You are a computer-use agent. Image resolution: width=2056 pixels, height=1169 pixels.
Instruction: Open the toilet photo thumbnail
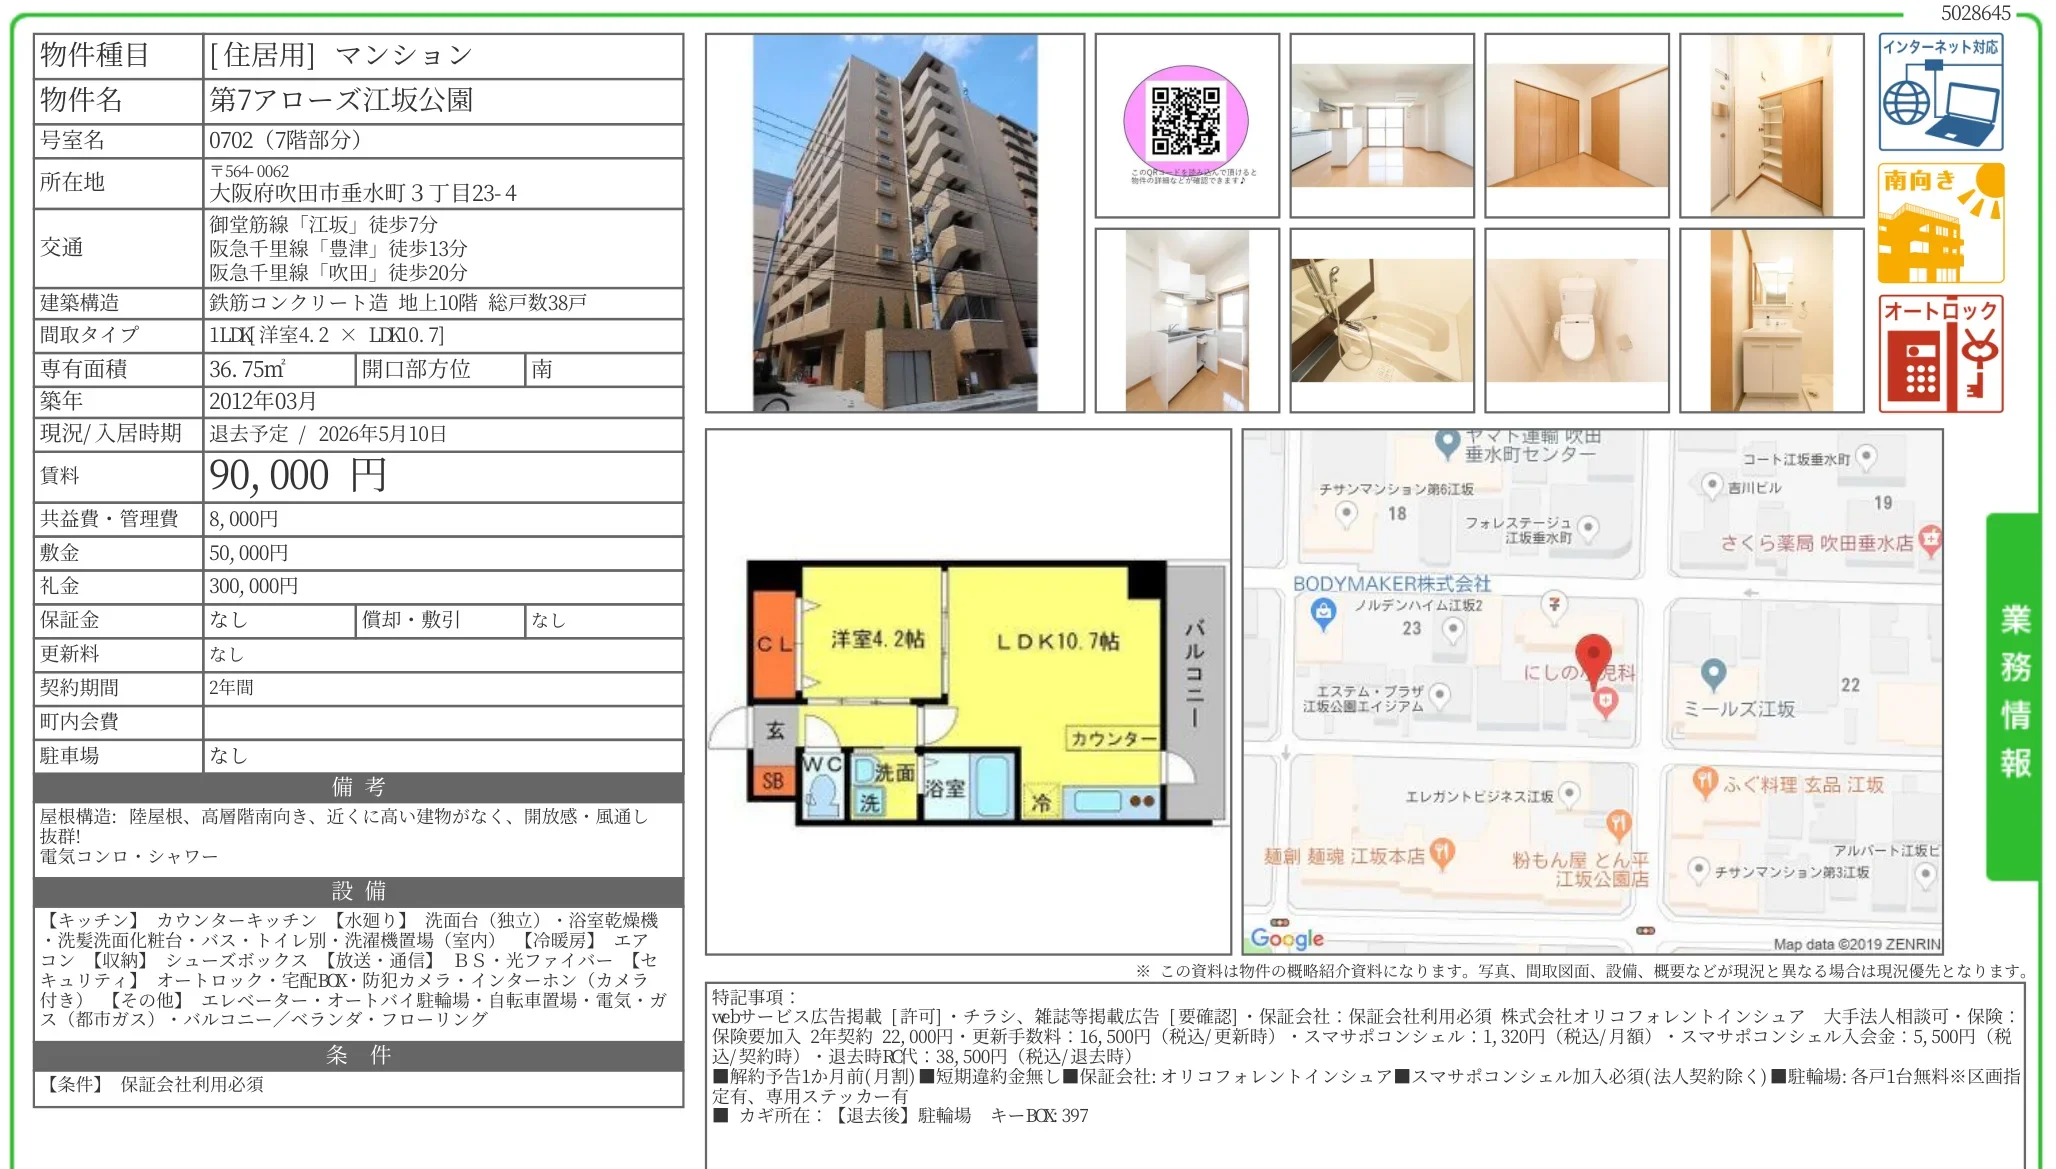click(1576, 320)
